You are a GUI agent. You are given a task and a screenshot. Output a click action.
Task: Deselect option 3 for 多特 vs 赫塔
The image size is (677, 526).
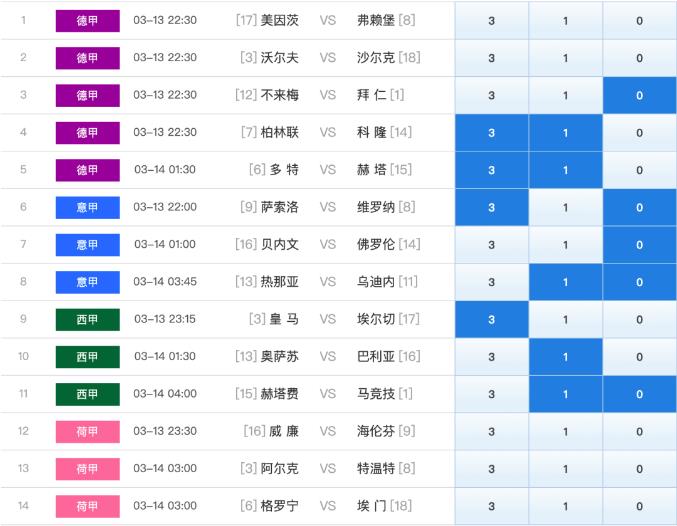click(x=492, y=170)
